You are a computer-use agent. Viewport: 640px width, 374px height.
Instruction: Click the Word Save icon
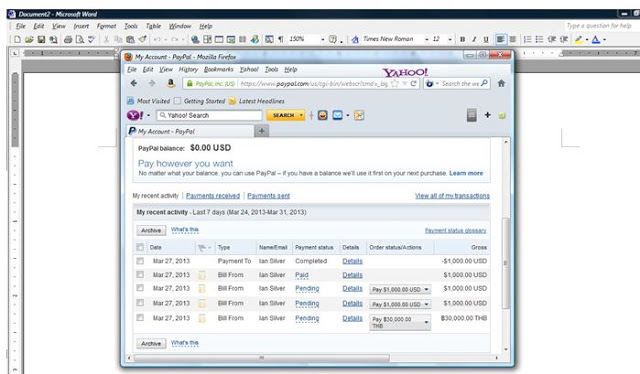(x=41, y=39)
